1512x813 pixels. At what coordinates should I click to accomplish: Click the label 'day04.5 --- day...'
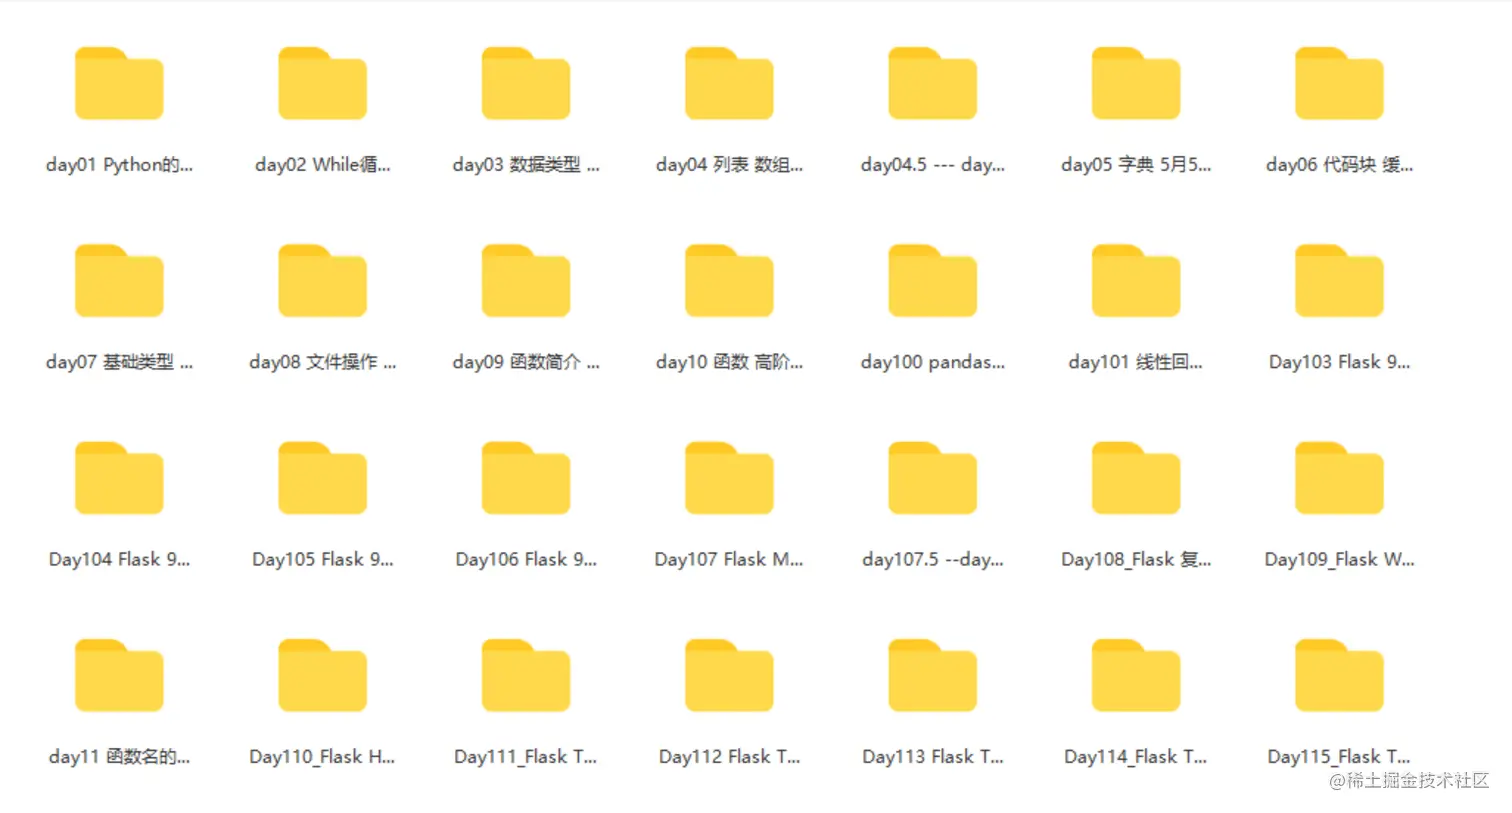(x=933, y=165)
